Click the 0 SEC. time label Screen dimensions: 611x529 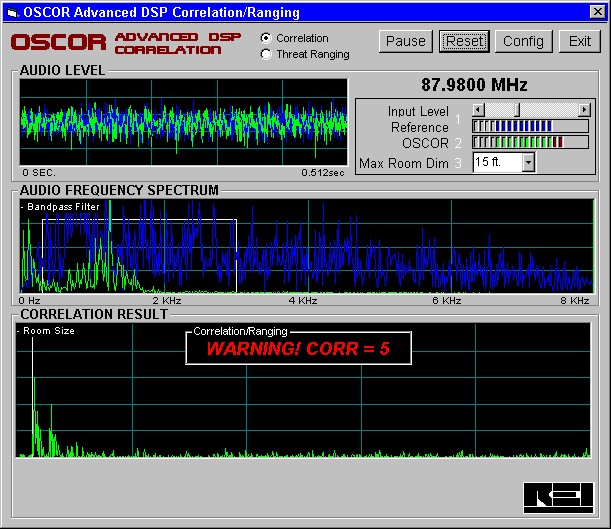[39, 173]
